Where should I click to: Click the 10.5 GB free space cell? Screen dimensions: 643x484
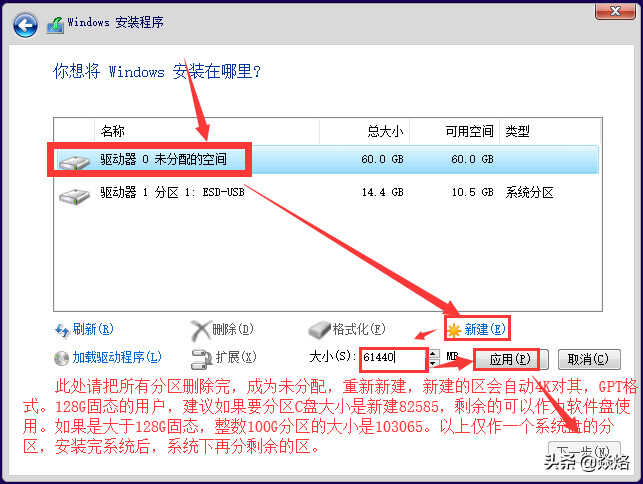pyautogui.click(x=472, y=192)
